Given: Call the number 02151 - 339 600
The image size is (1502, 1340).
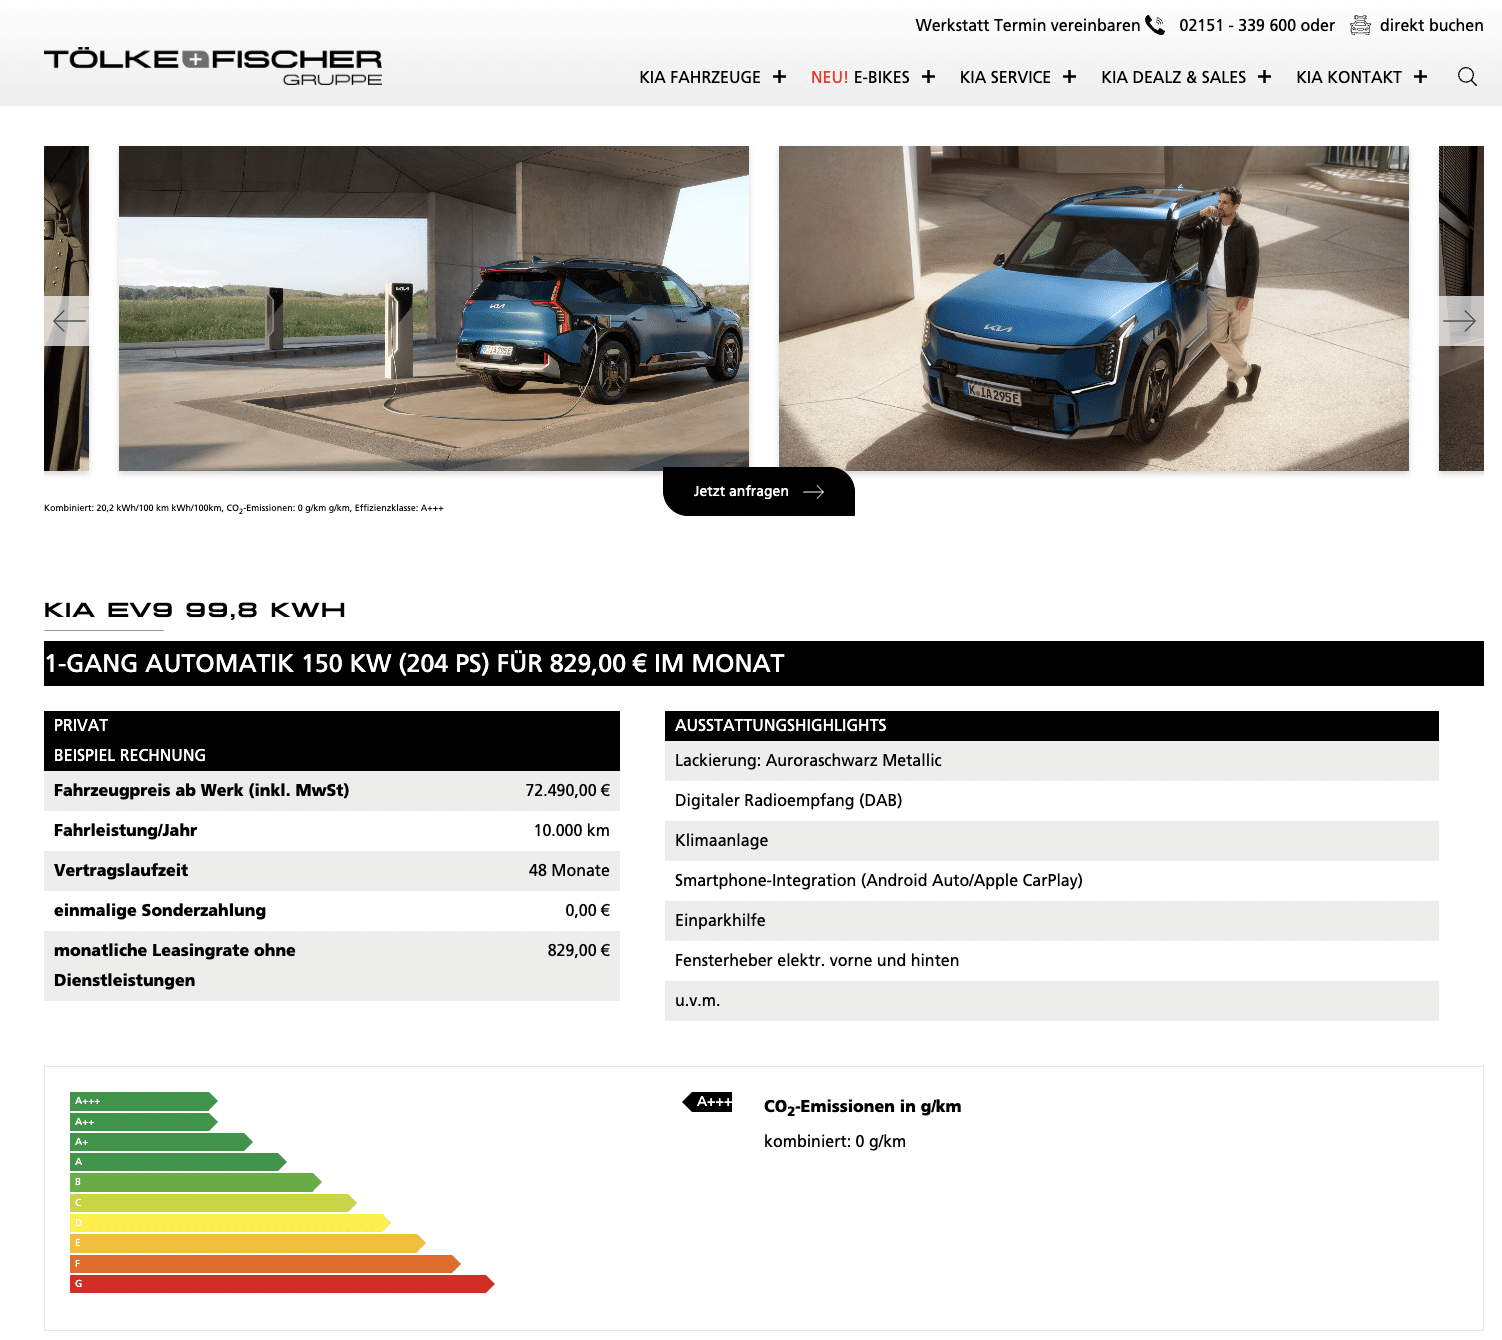Looking at the screenshot, I should click(x=1239, y=25).
